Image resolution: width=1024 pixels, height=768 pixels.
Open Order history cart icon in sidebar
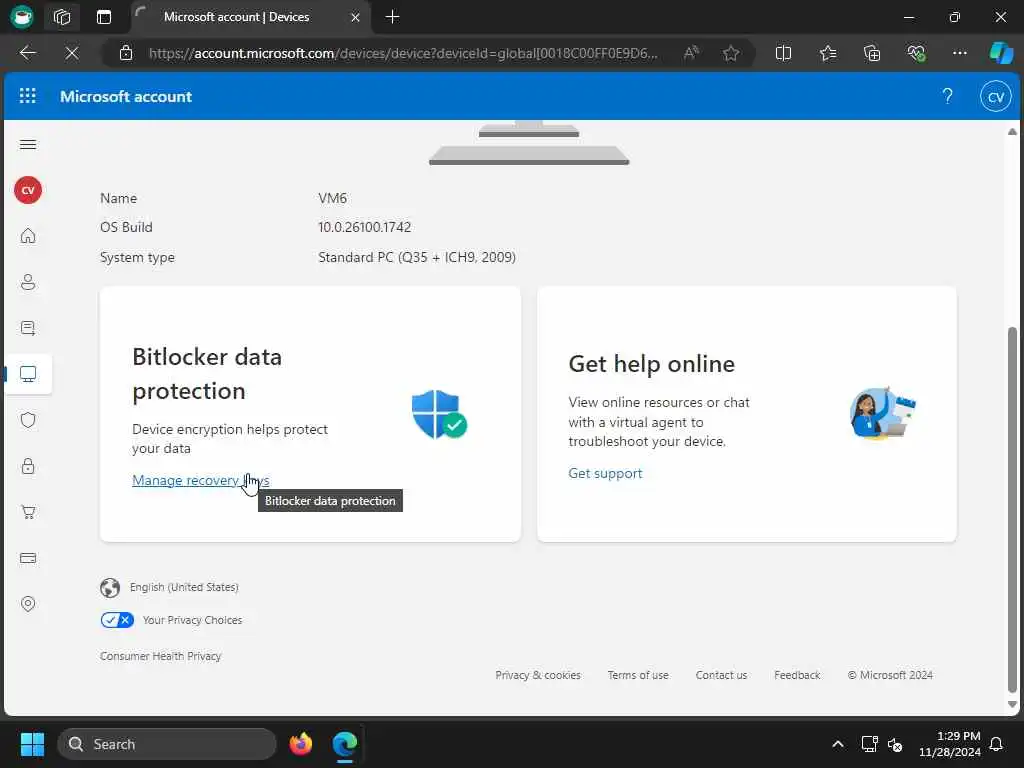click(x=28, y=512)
